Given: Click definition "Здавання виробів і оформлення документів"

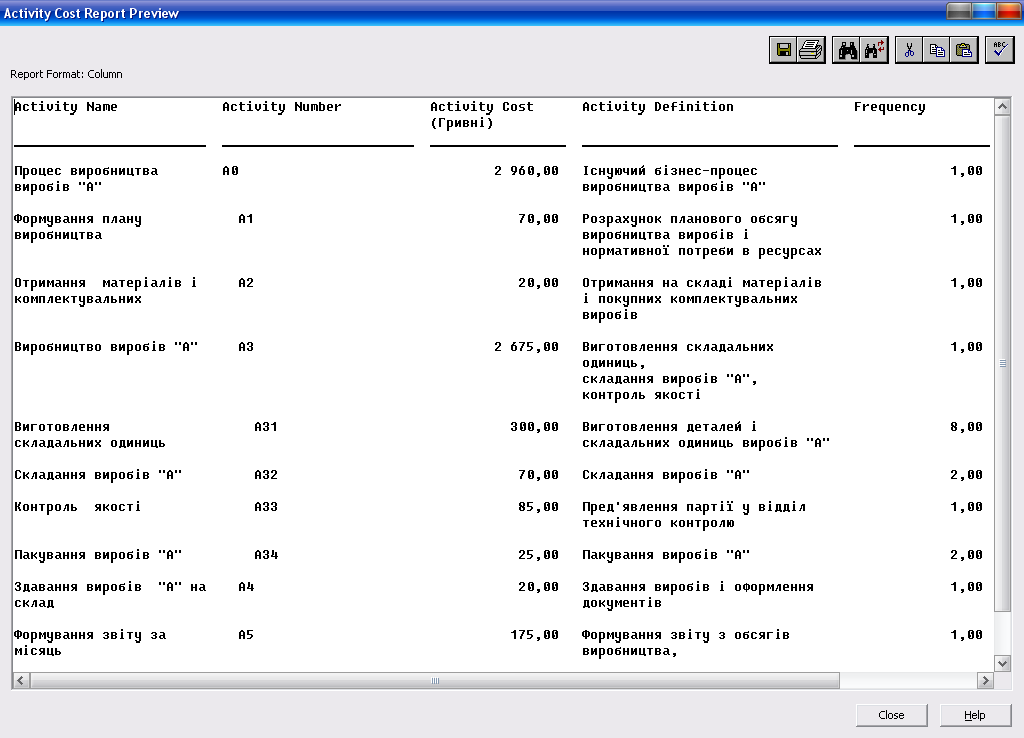Looking at the screenshot, I should 698,595.
